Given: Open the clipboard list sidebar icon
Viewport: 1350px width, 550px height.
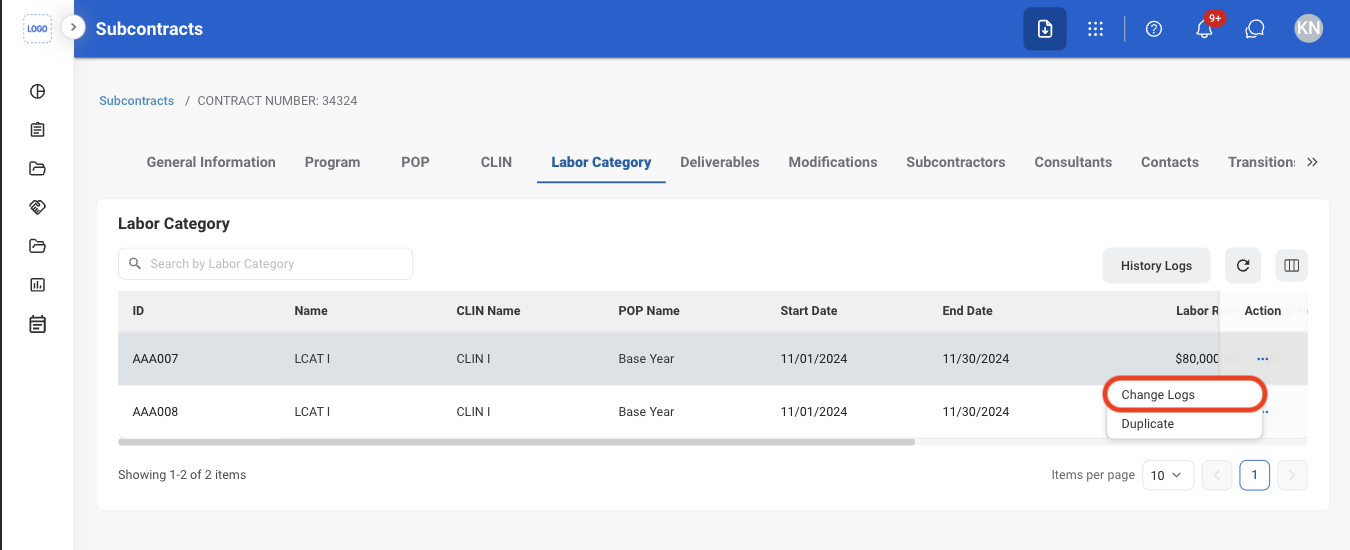Looking at the screenshot, I should pos(37,130).
